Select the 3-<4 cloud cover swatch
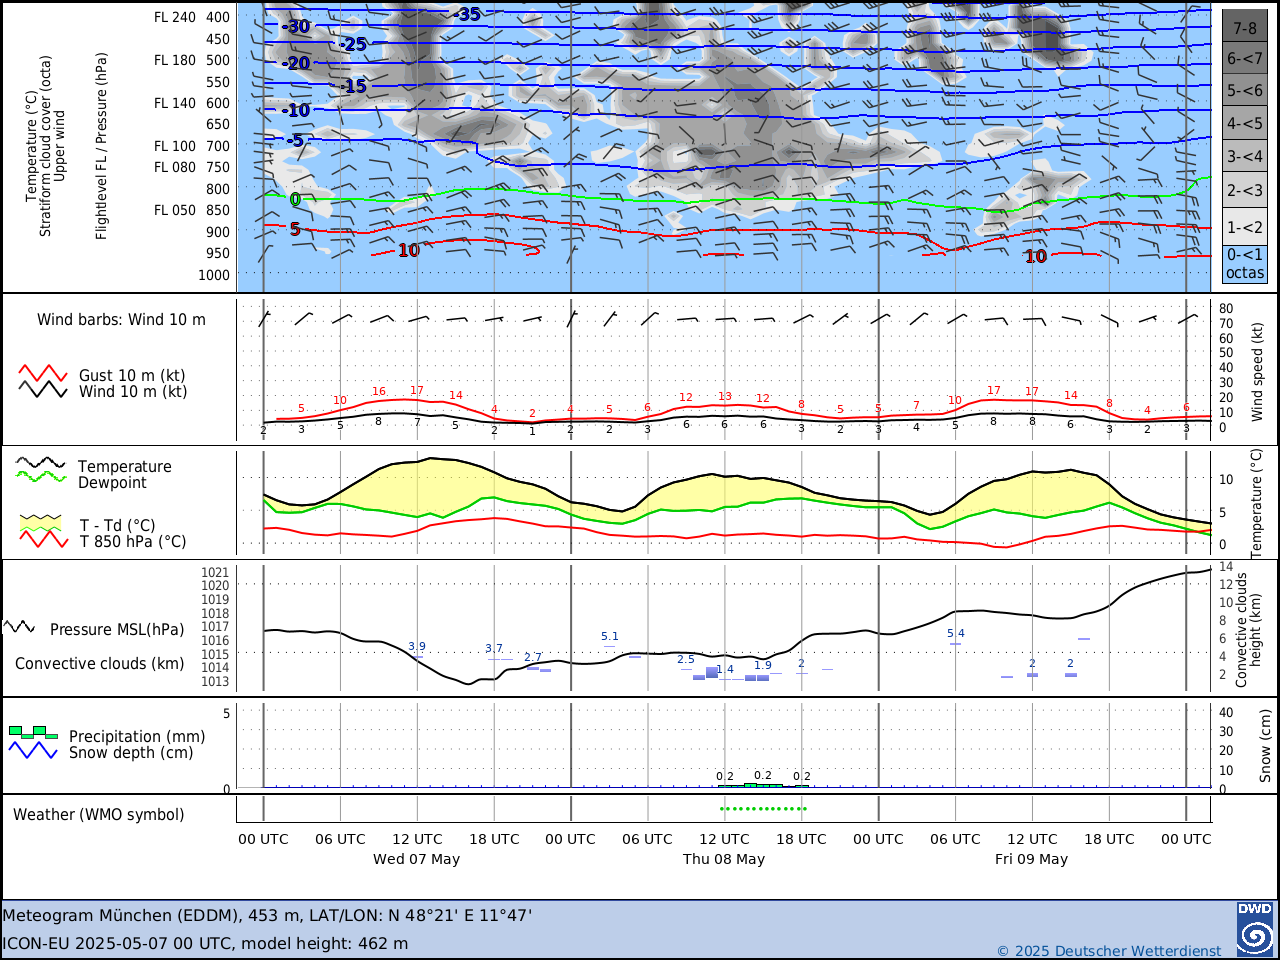Screen dimensions: 1280x960 (x=1244, y=157)
